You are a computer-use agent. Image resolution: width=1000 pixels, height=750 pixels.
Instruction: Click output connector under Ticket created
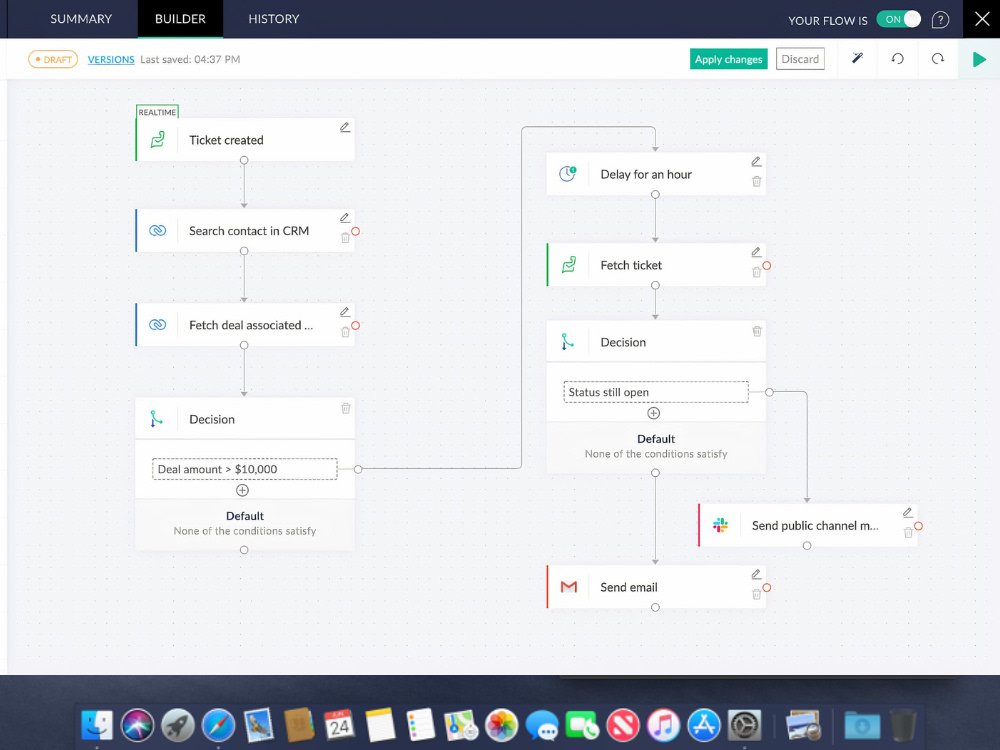(244, 161)
